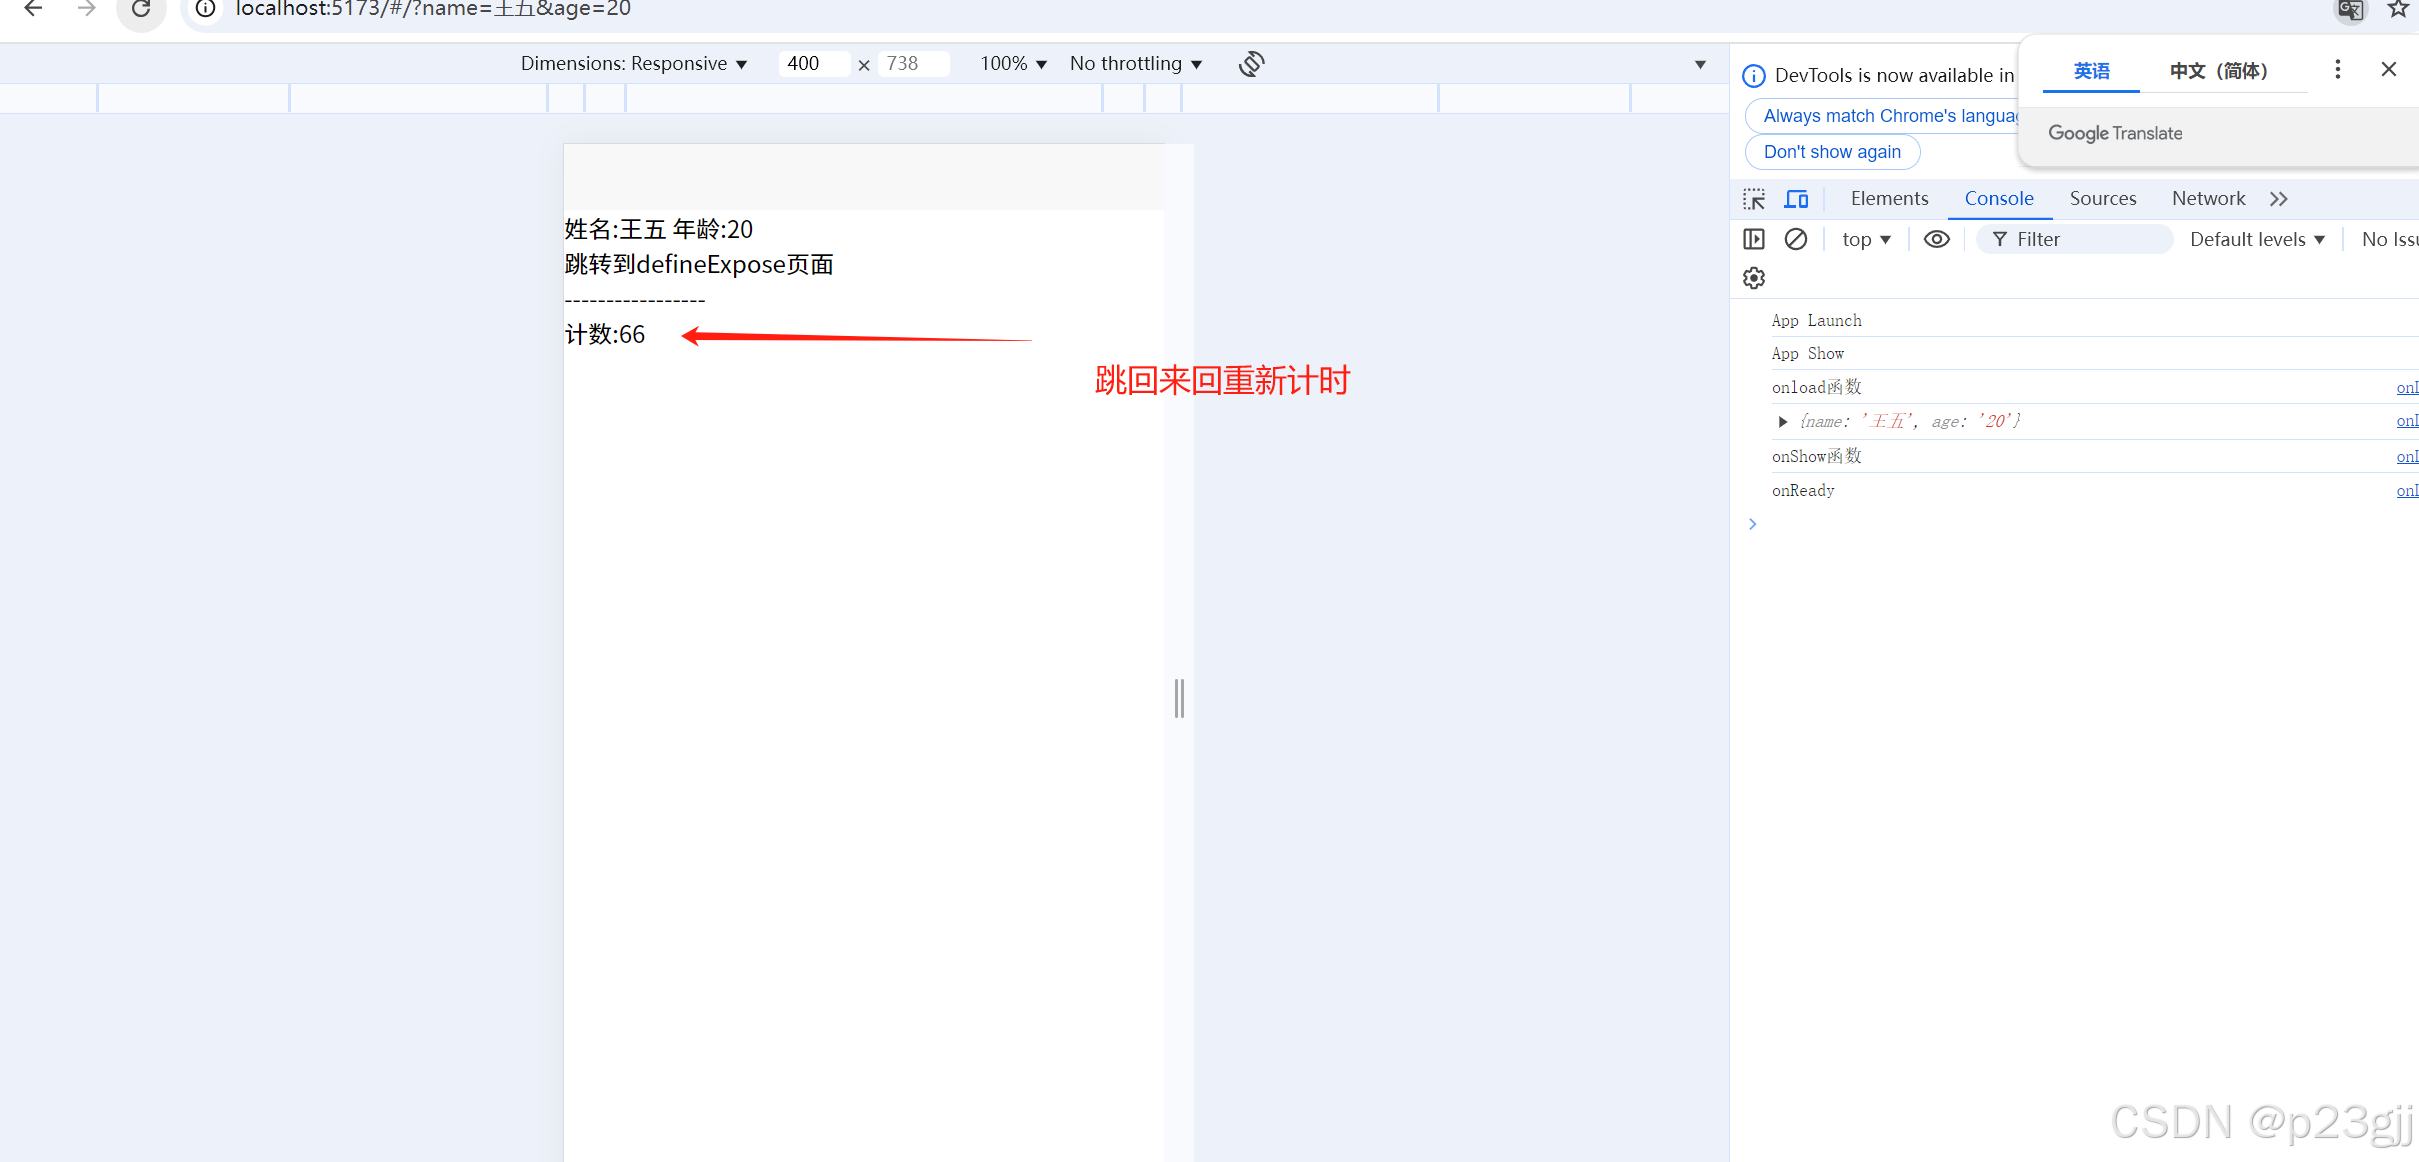
Task: Switch to the Network tab
Action: (2208, 199)
